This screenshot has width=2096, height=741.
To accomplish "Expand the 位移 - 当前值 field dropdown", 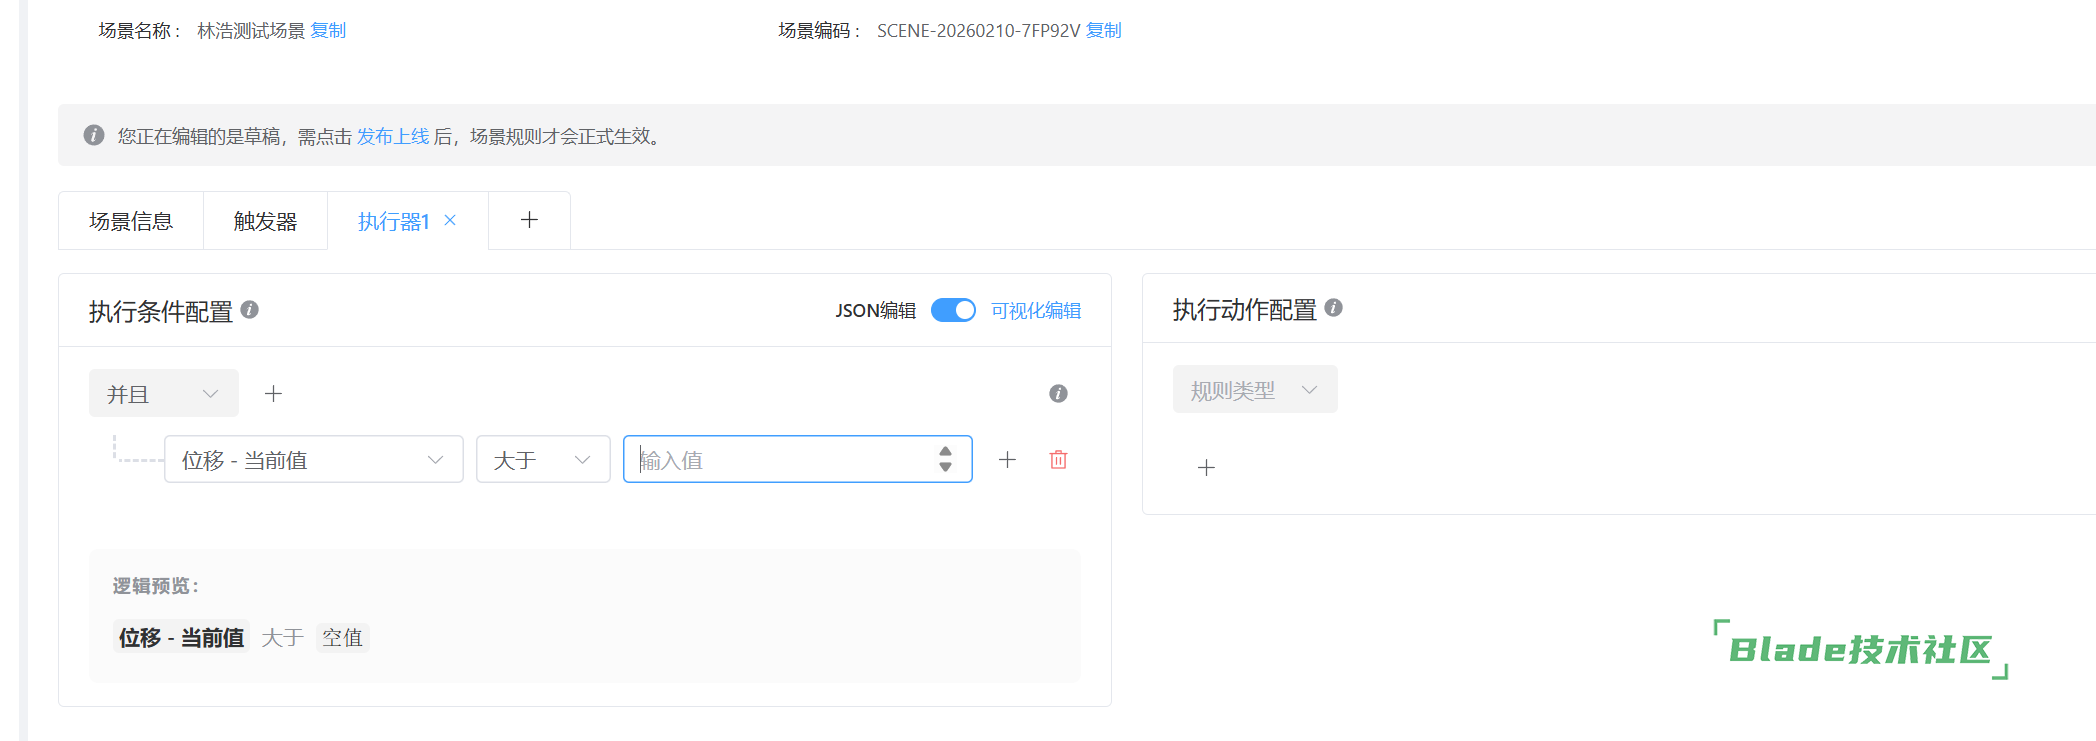I will (313, 460).
